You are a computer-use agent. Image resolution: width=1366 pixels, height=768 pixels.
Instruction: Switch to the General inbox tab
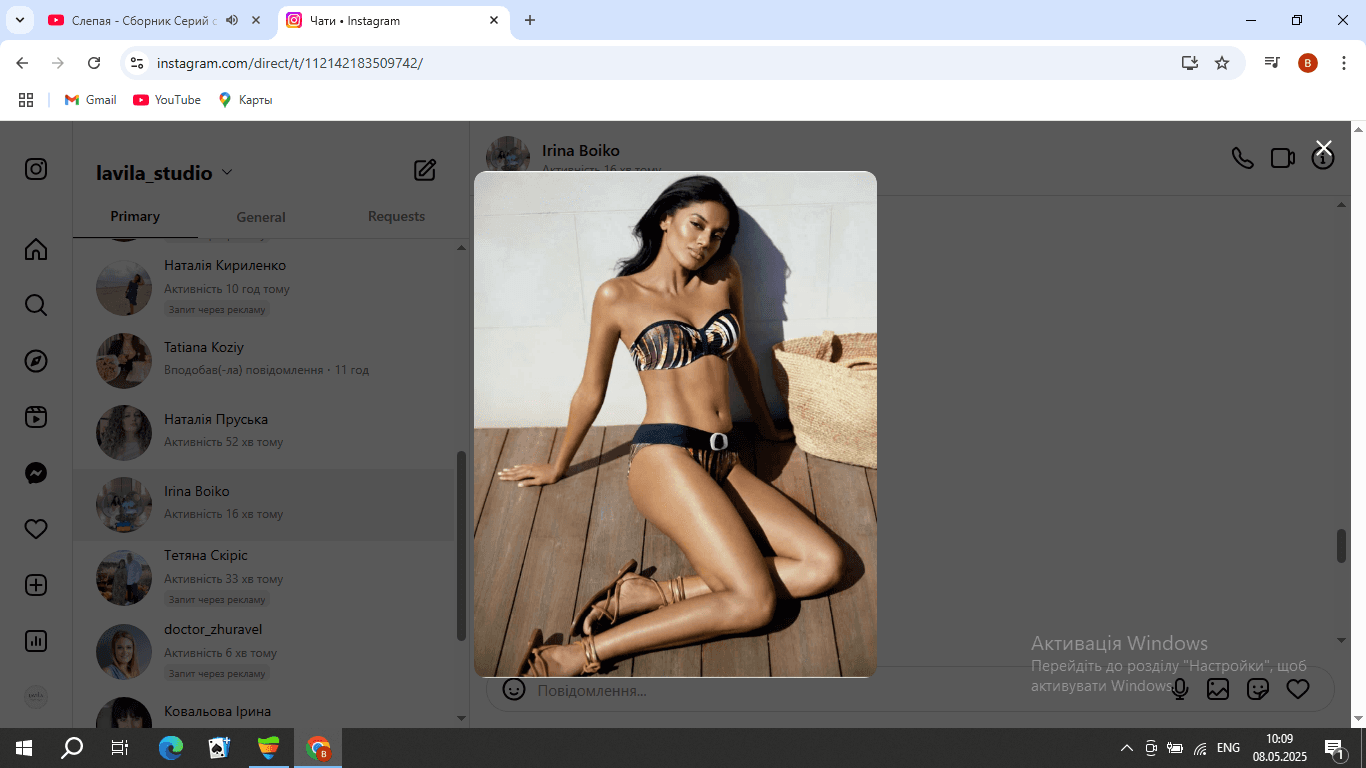tap(261, 217)
